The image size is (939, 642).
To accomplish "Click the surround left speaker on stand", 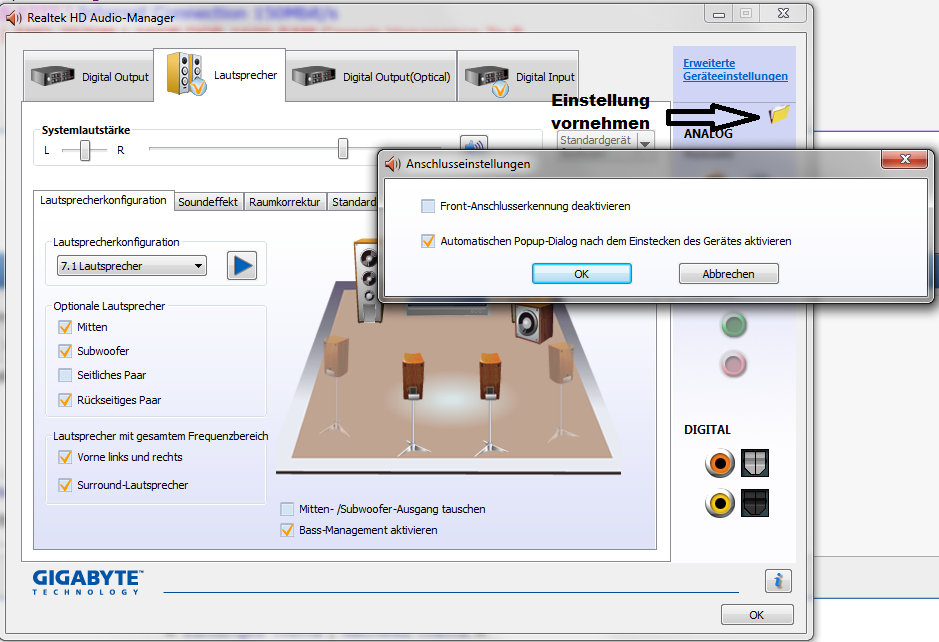I will [335, 385].
